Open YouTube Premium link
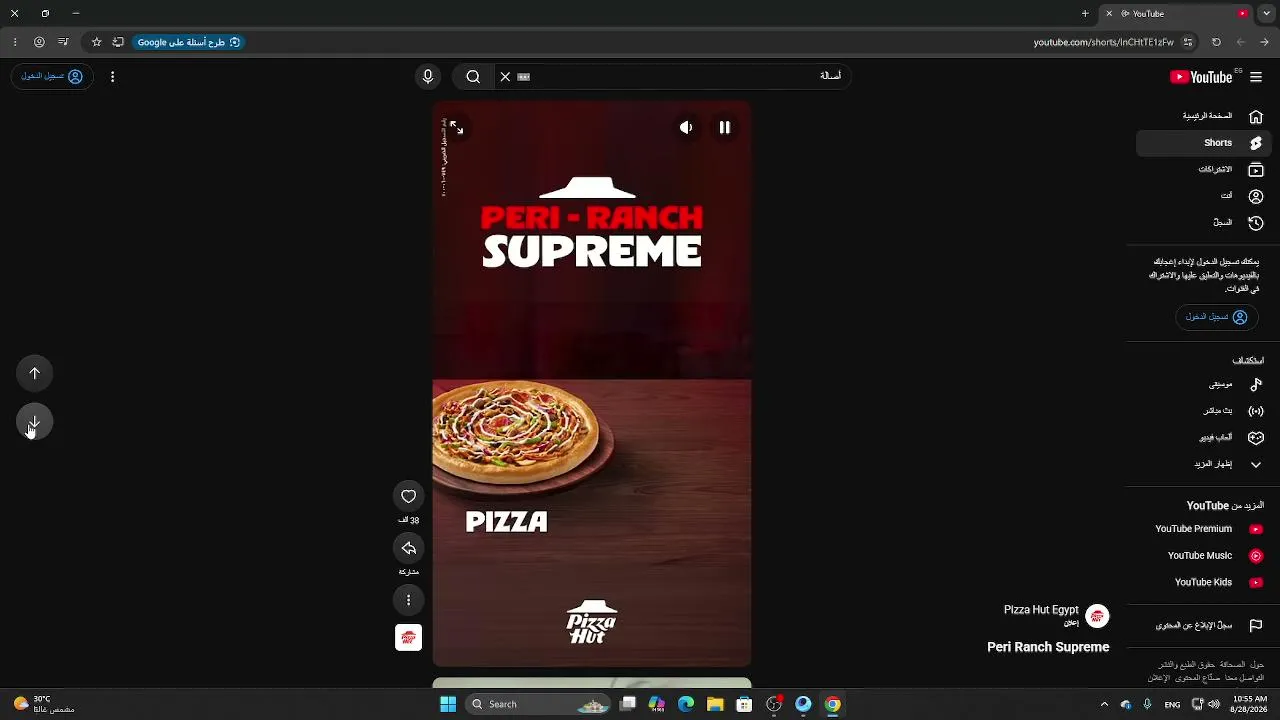 (x=1203, y=529)
